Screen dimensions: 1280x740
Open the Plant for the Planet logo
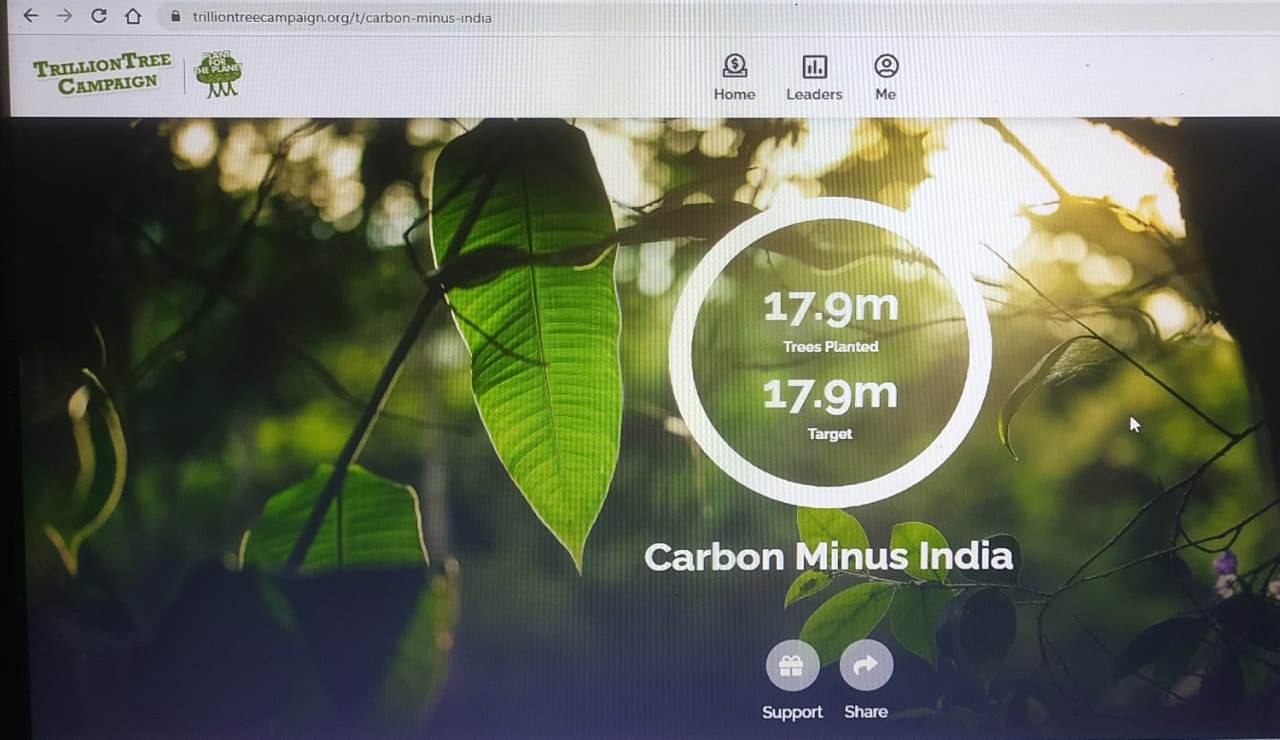tap(218, 75)
